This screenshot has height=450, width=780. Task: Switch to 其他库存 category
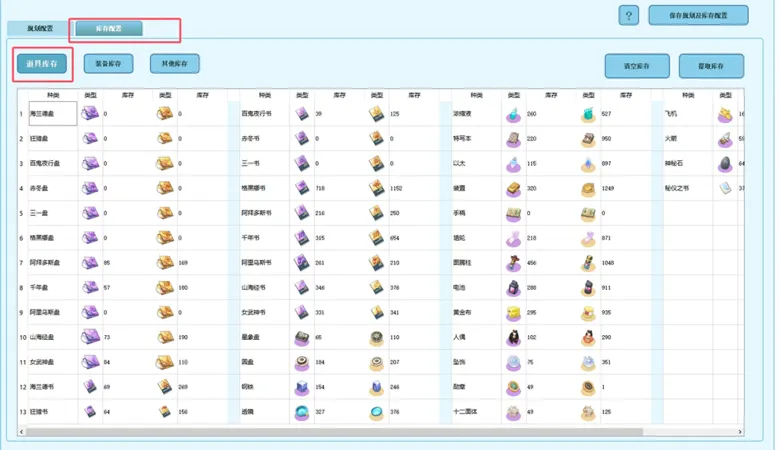point(175,64)
